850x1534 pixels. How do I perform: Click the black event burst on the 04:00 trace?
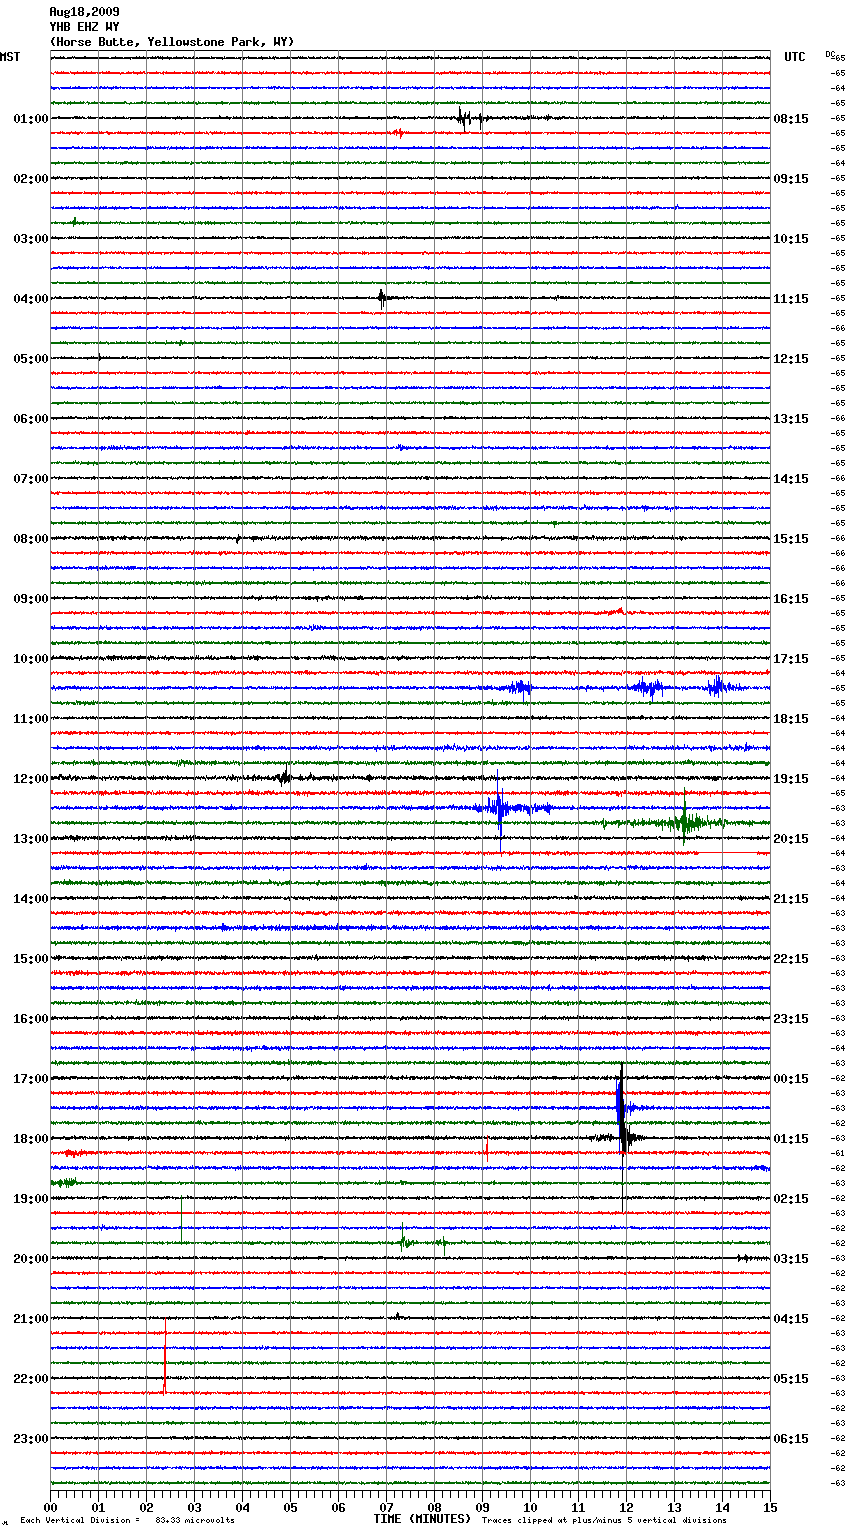pos(382,298)
